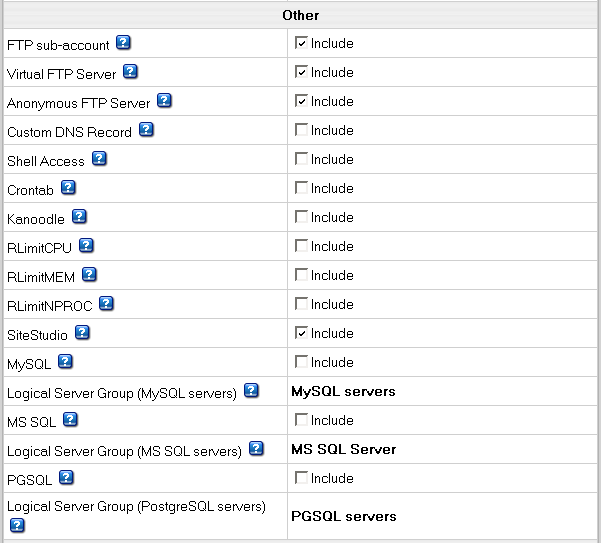
Task: Uncheck Include for FTP sub-account
Action: (301, 43)
